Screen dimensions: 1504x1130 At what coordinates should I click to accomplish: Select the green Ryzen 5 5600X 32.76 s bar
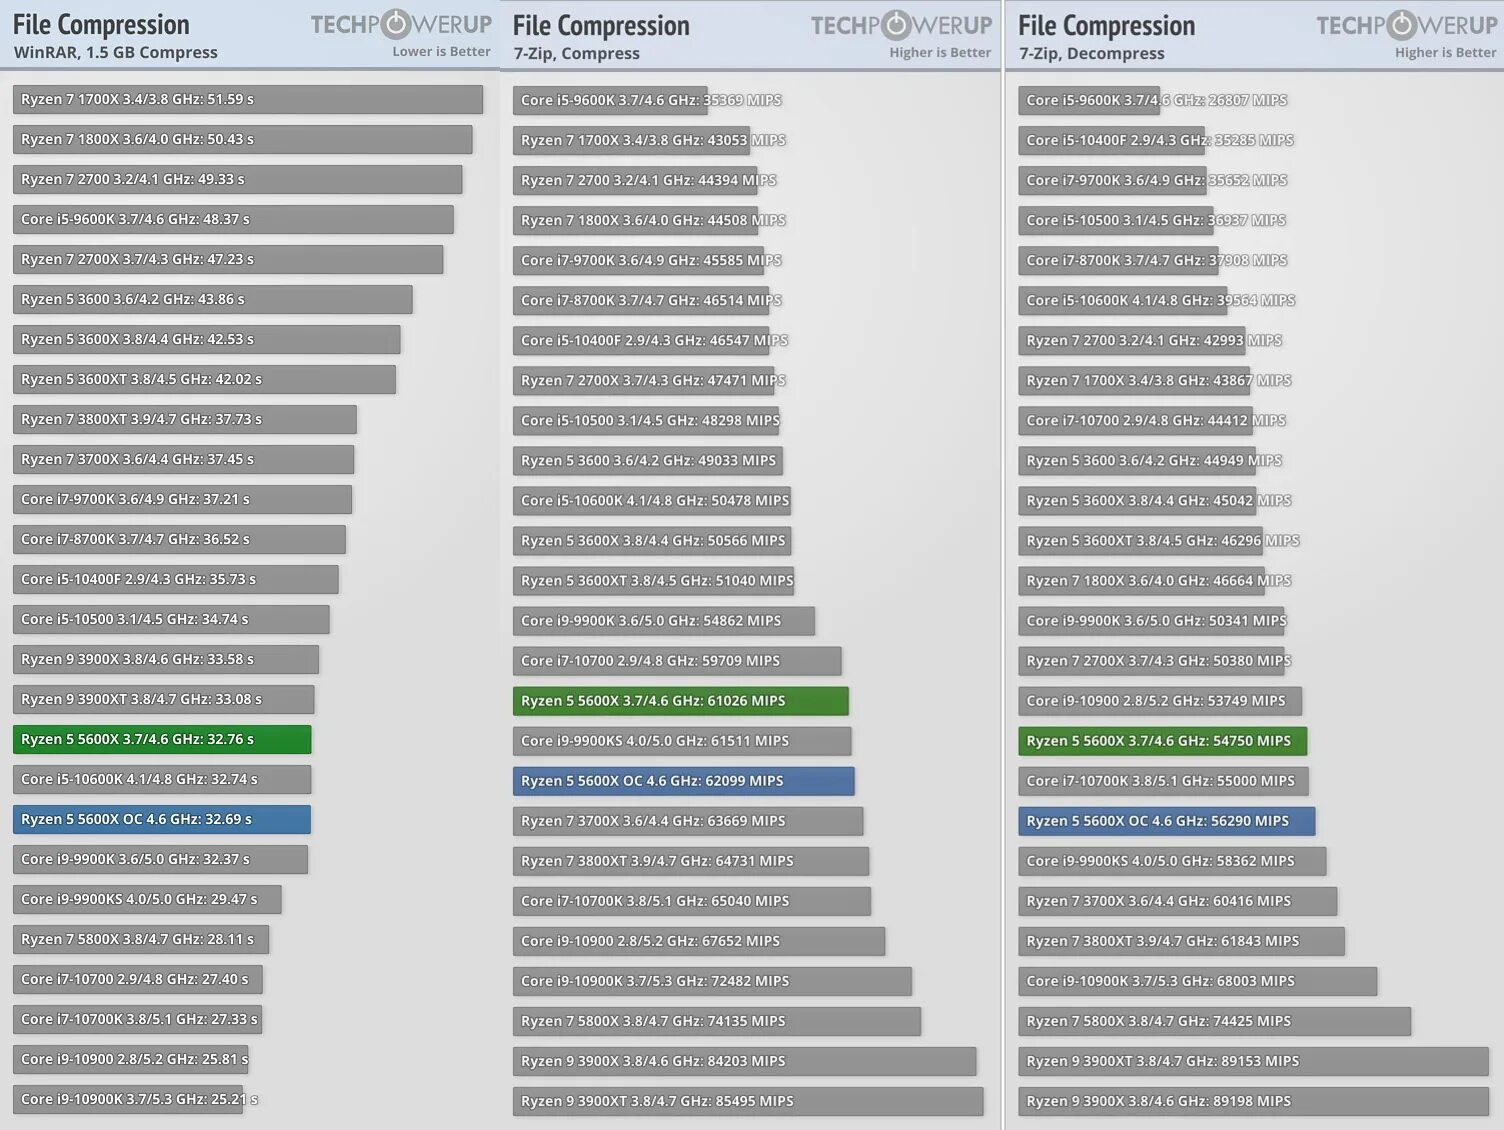click(x=162, y=739)
